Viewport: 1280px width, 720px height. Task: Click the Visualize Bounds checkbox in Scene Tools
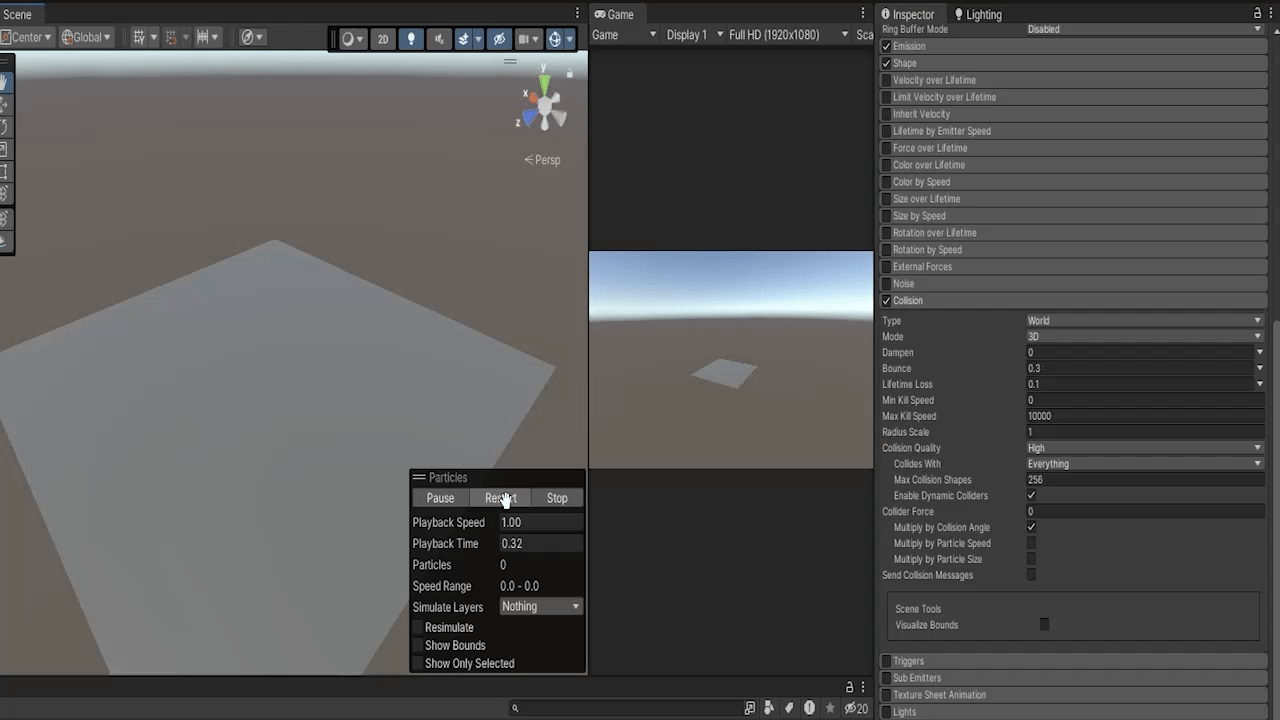click(1044, 625)
